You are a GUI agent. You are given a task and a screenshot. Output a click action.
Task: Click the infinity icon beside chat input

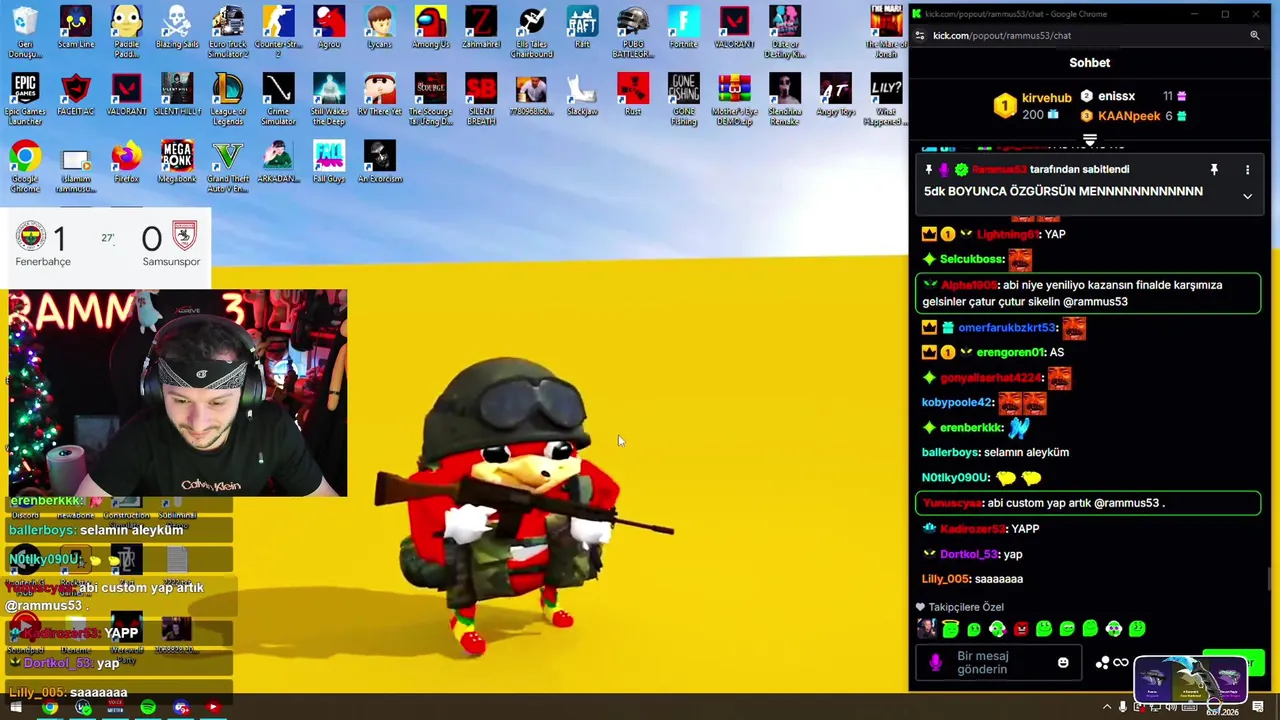click(1121, 662)
